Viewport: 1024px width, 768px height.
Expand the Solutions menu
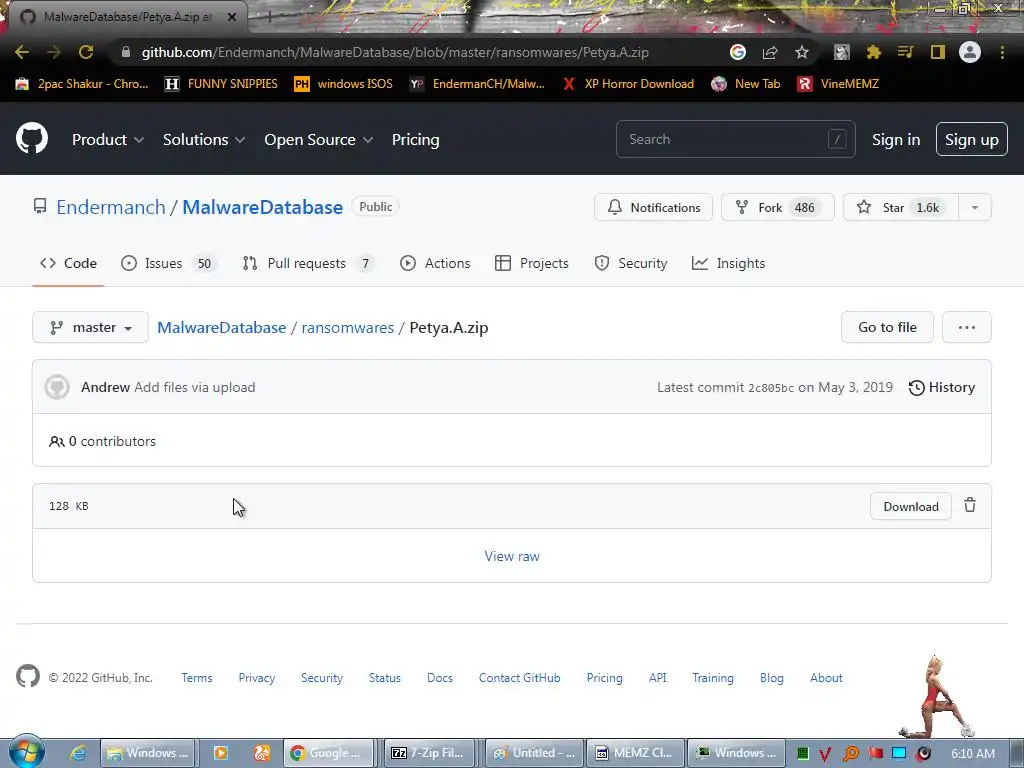(204, 139)
